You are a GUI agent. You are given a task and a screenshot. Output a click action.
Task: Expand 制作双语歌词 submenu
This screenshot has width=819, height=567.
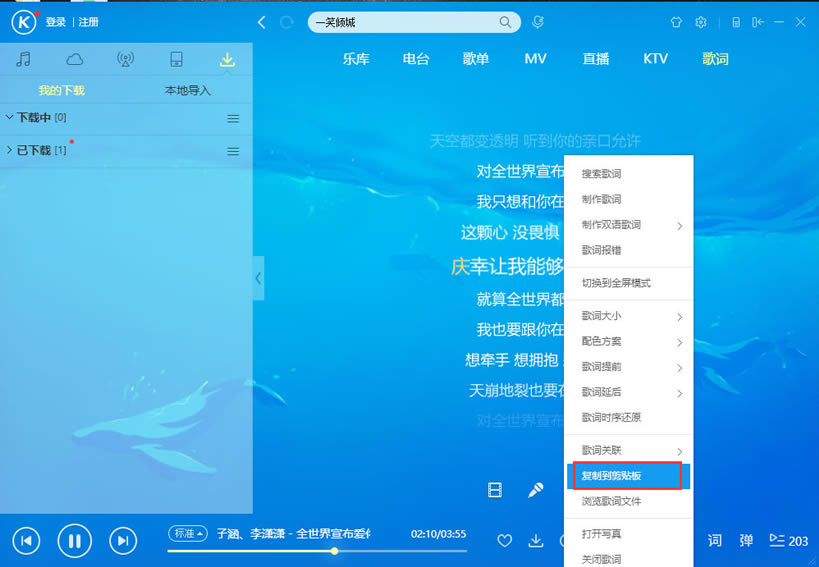(629, 225)
